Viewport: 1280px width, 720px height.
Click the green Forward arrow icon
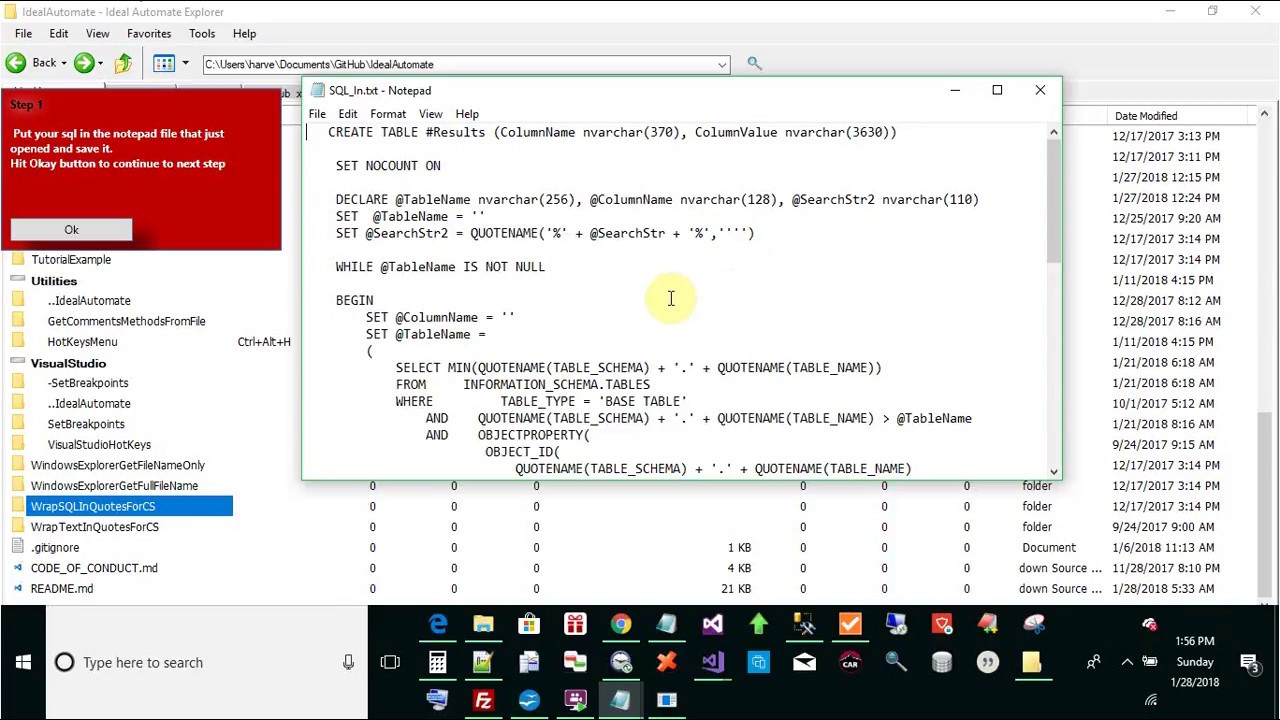tap(84, 64)
